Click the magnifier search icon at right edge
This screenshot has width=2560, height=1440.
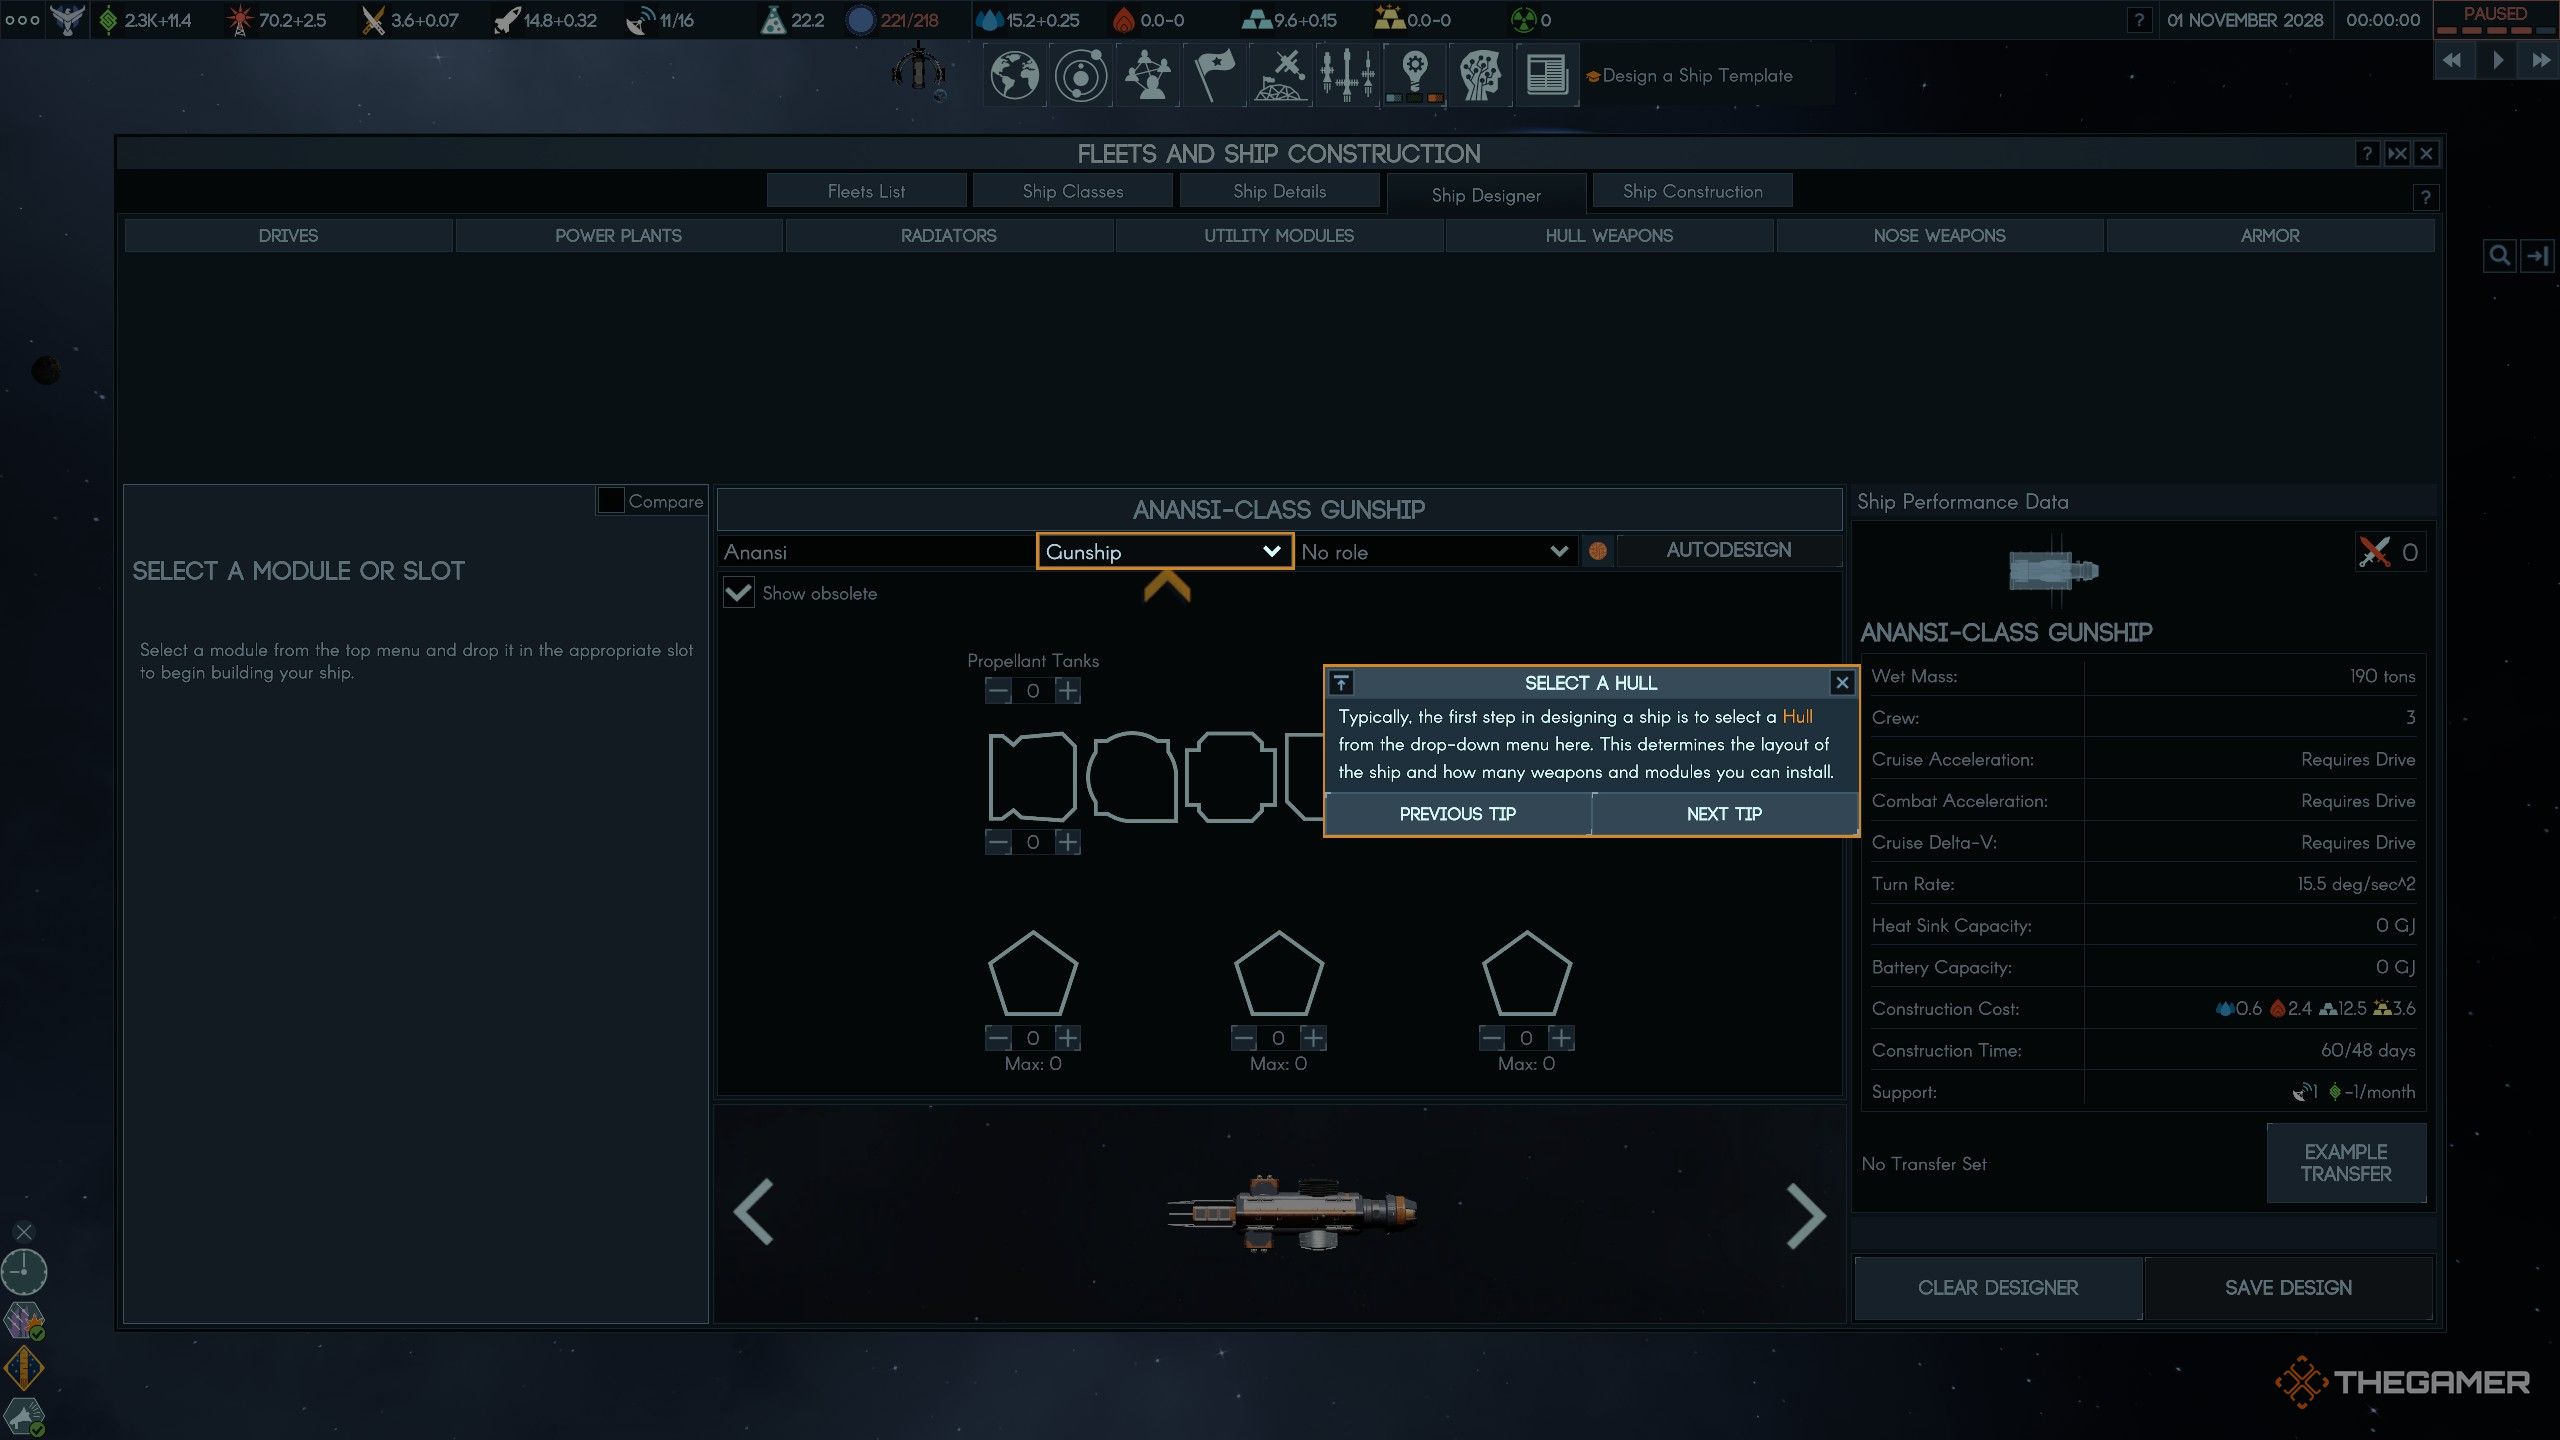point(2499,256)
